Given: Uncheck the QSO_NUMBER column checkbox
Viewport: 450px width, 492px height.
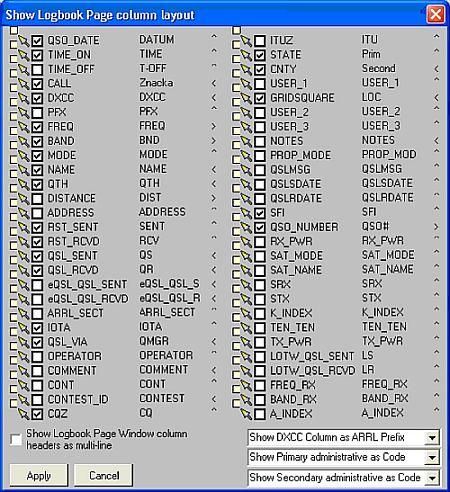Looking at the screenshot, I should click(x=260, y=227).
